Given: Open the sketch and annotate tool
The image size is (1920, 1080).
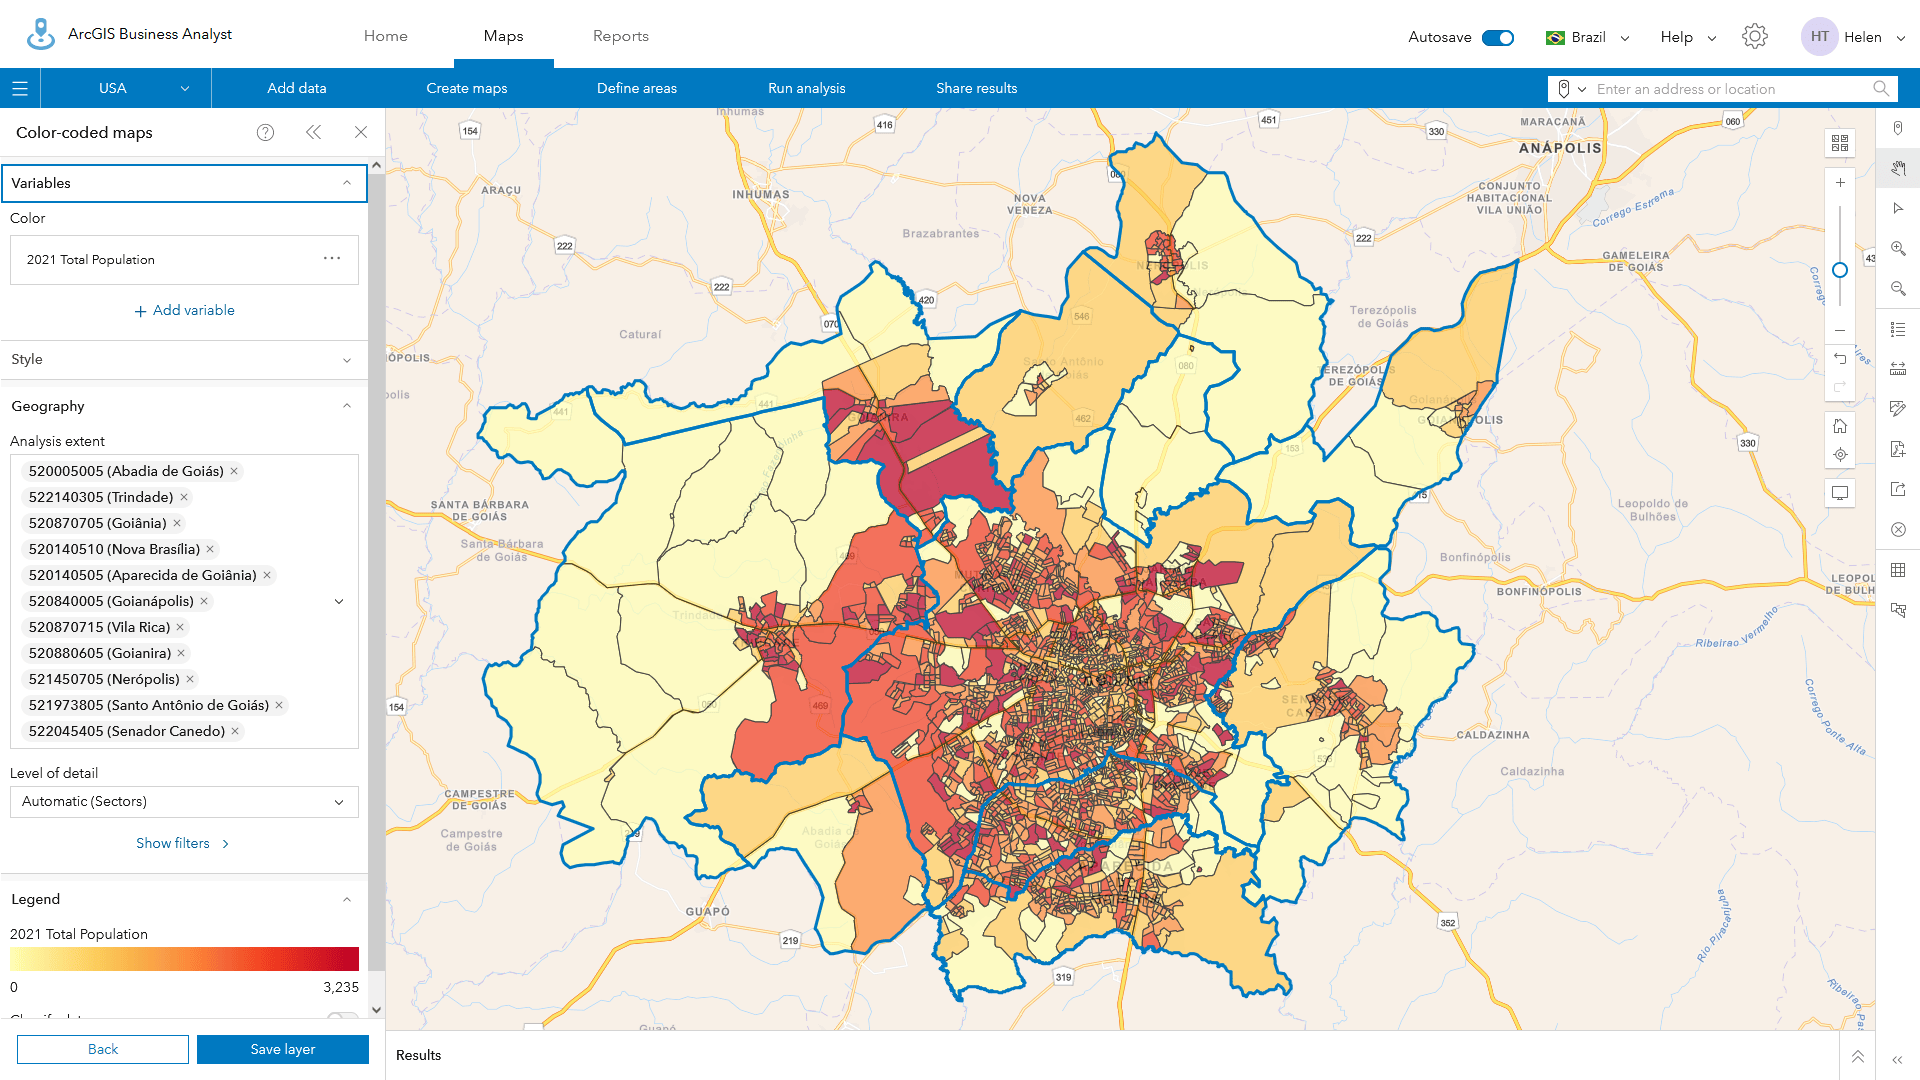Looking at the screenshot, I should [x=1898, y=408].
